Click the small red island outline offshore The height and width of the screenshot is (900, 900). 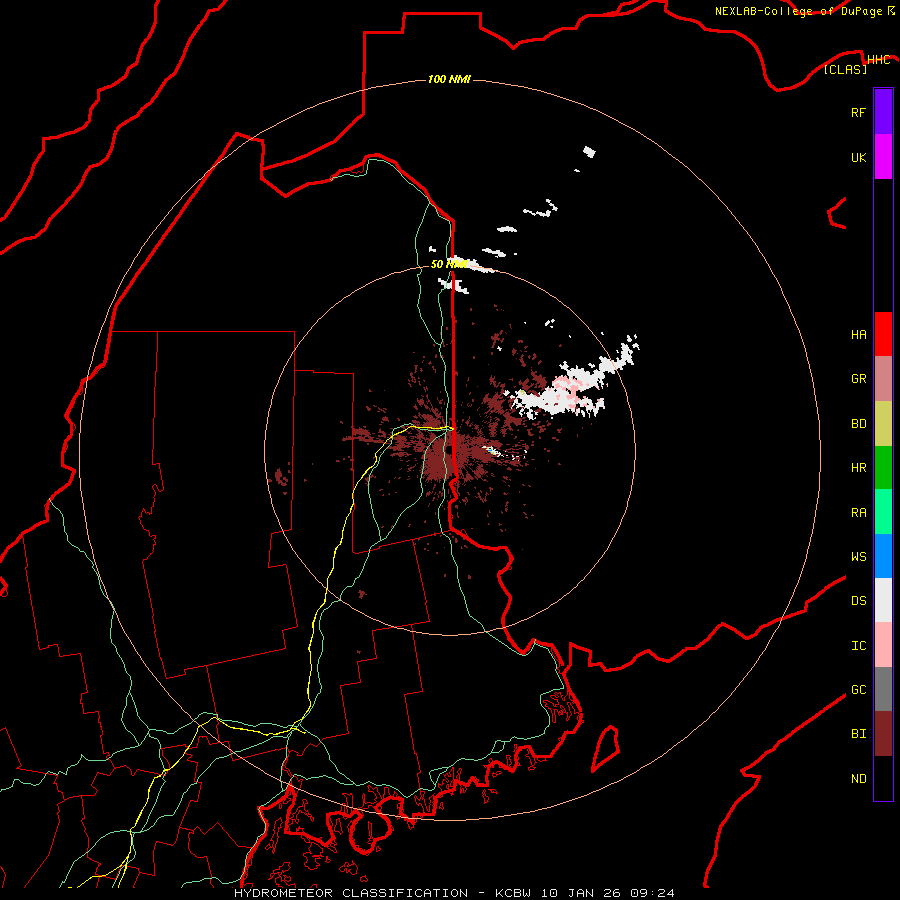click(x=606, y=748)
